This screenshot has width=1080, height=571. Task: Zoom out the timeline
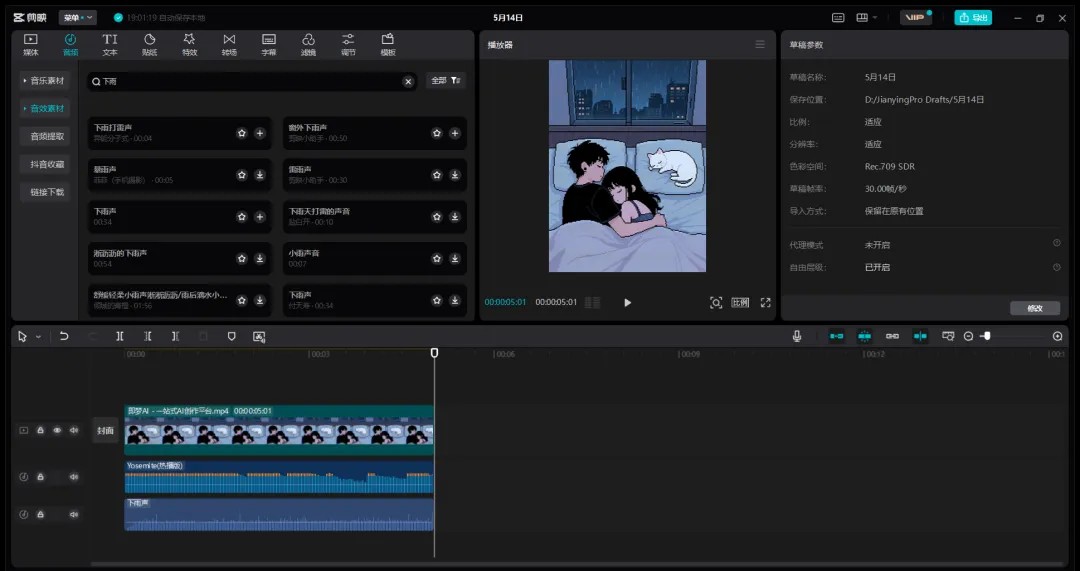coord(968,336)
